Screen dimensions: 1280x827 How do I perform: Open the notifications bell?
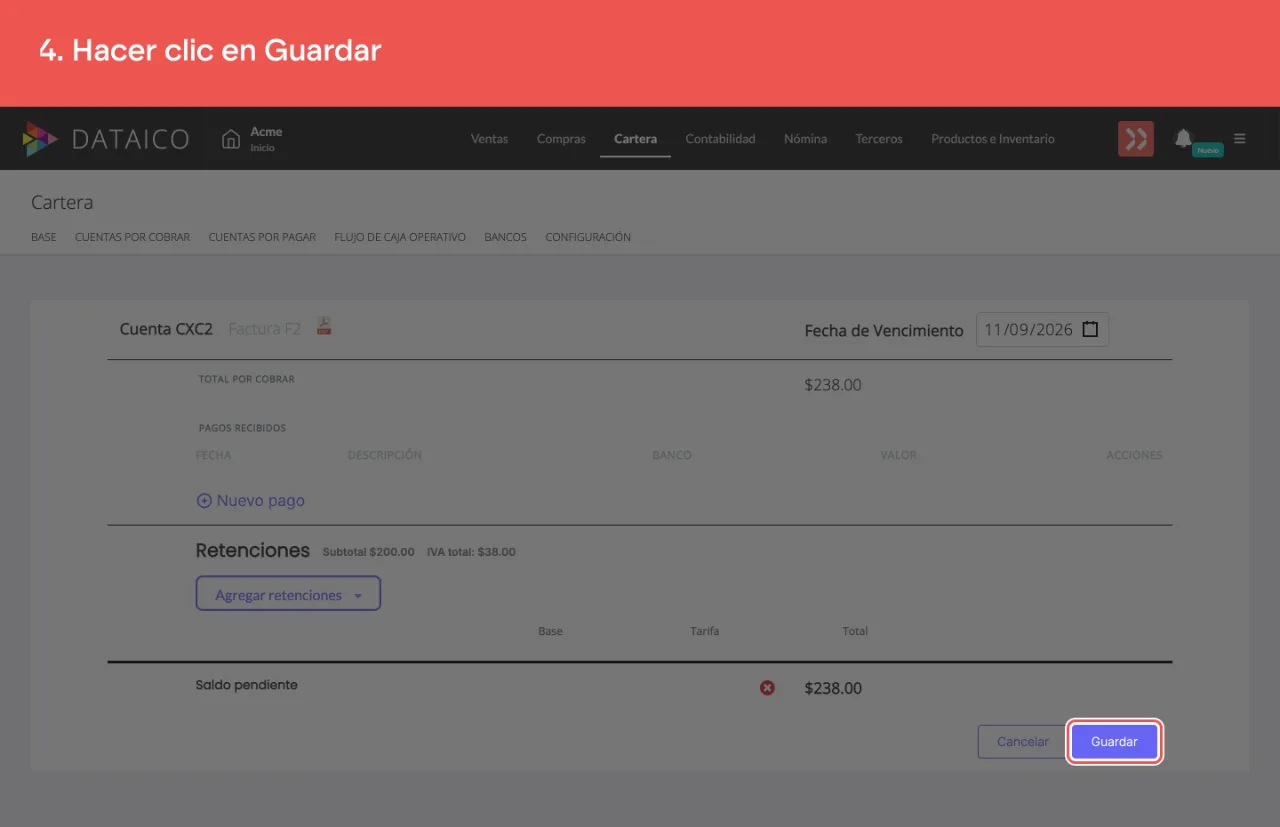pos(1183,138)
